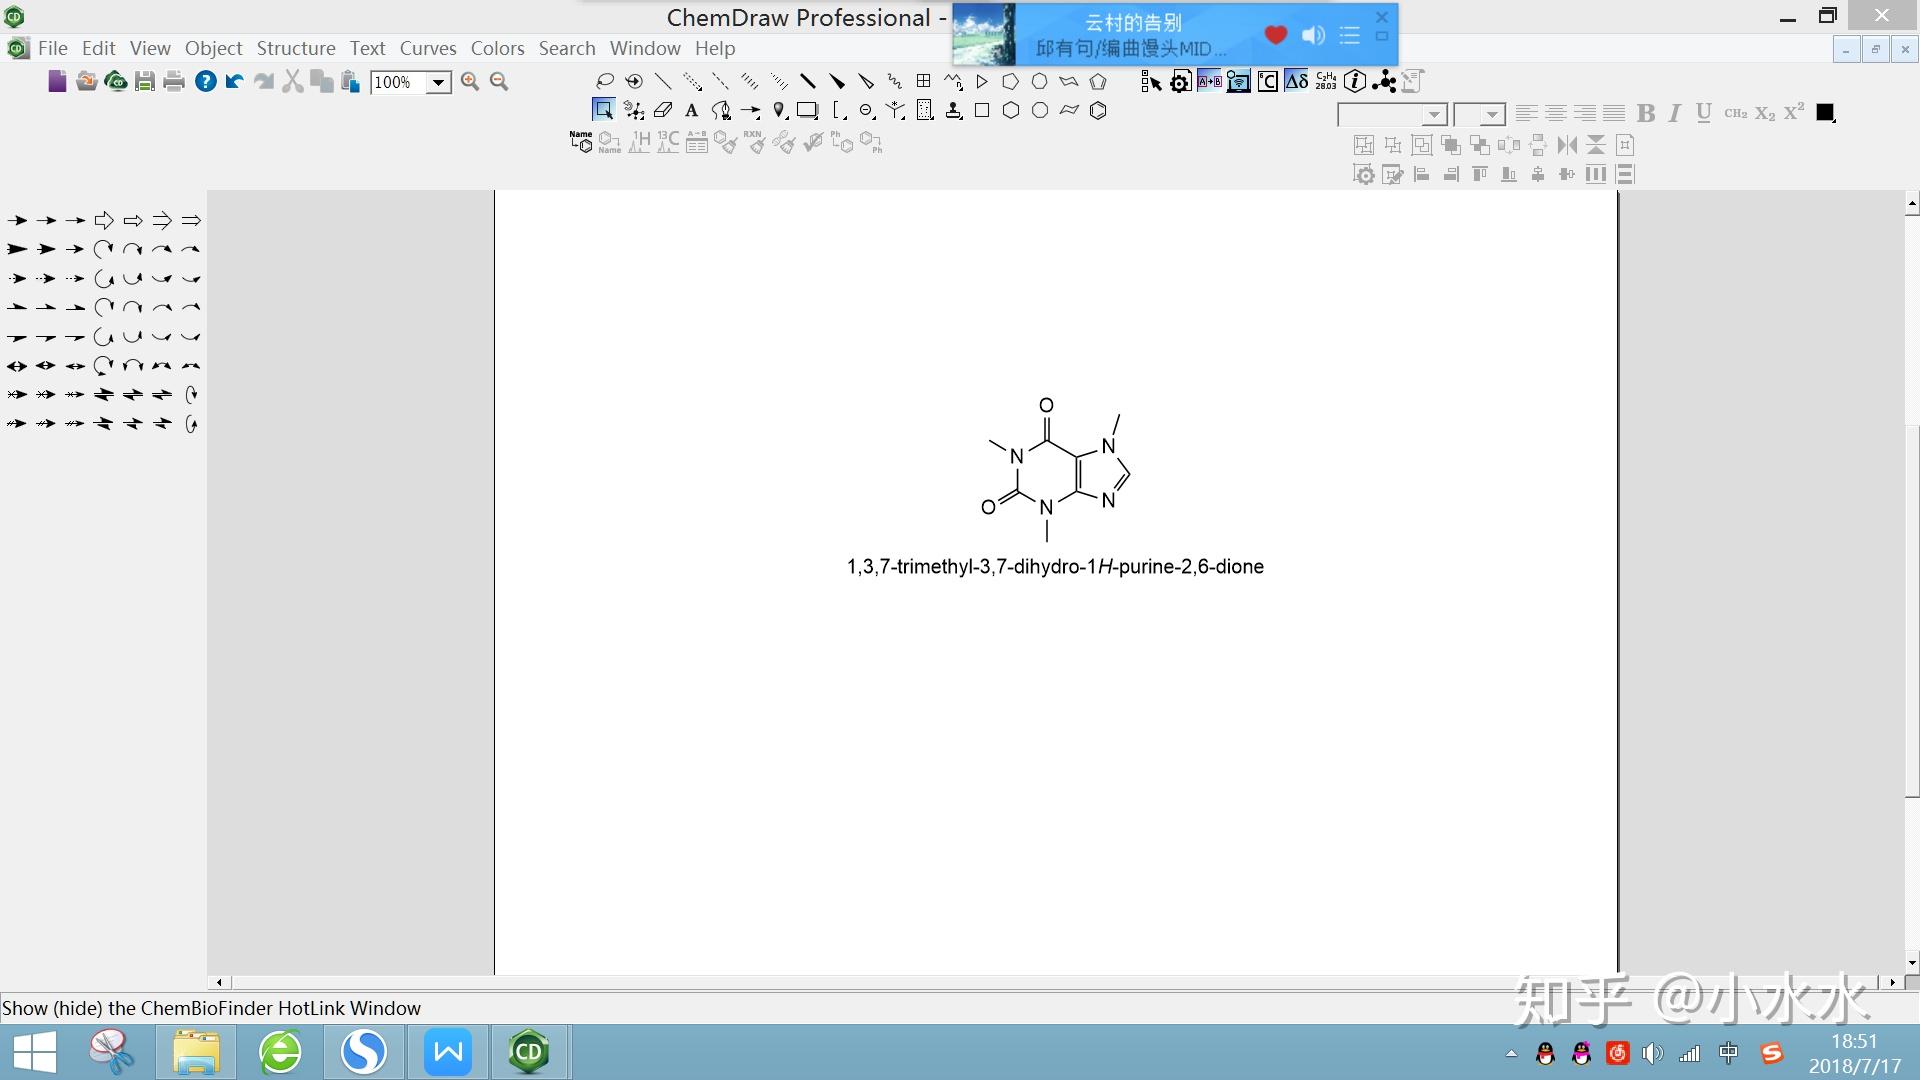
Task: Toggle italic text formatting
Action: point(1674,113)
